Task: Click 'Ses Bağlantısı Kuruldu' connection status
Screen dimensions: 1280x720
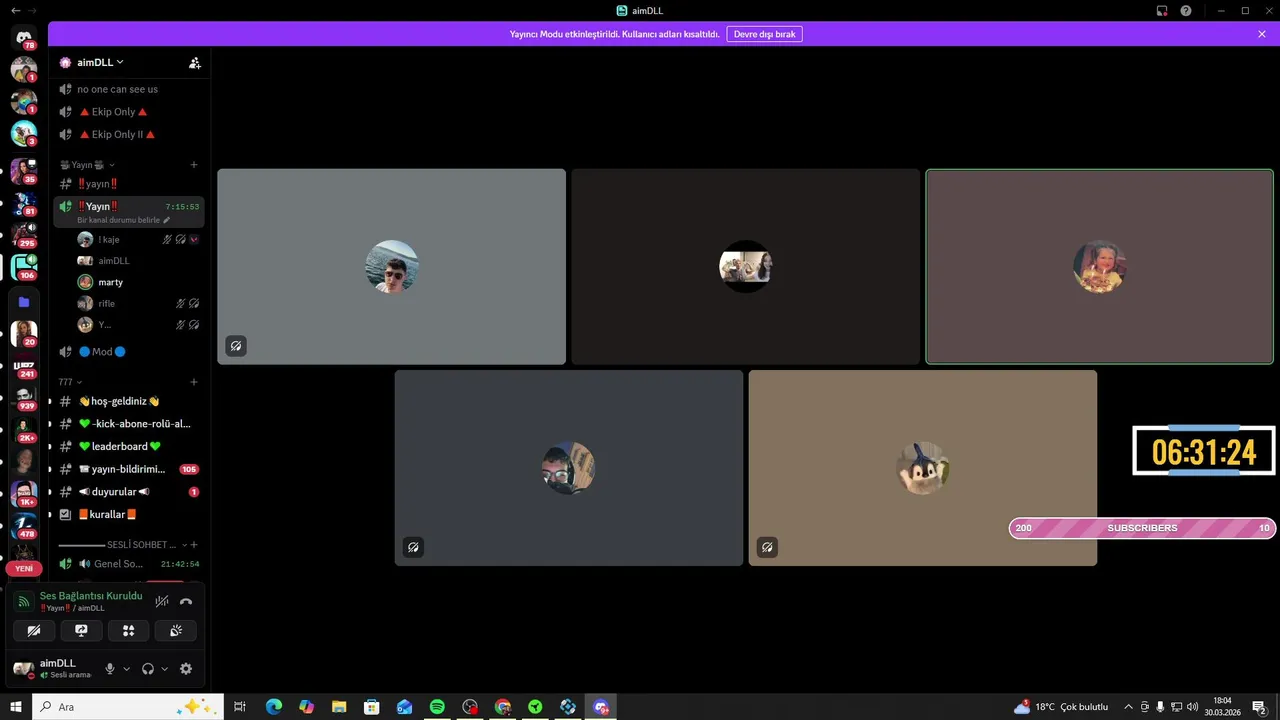Action: 91,596
